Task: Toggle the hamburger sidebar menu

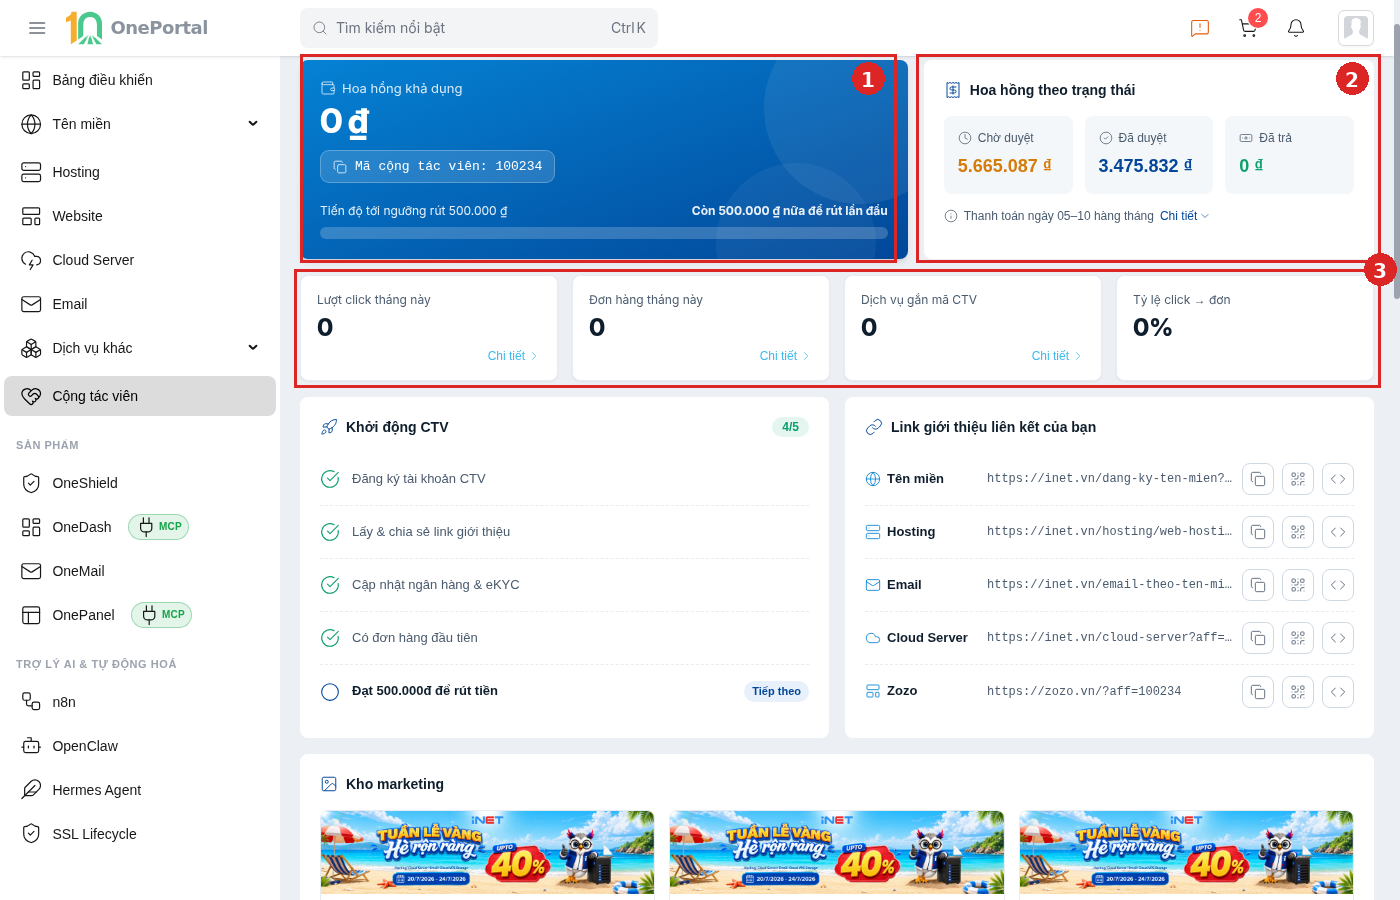Action: pos(37,28)
